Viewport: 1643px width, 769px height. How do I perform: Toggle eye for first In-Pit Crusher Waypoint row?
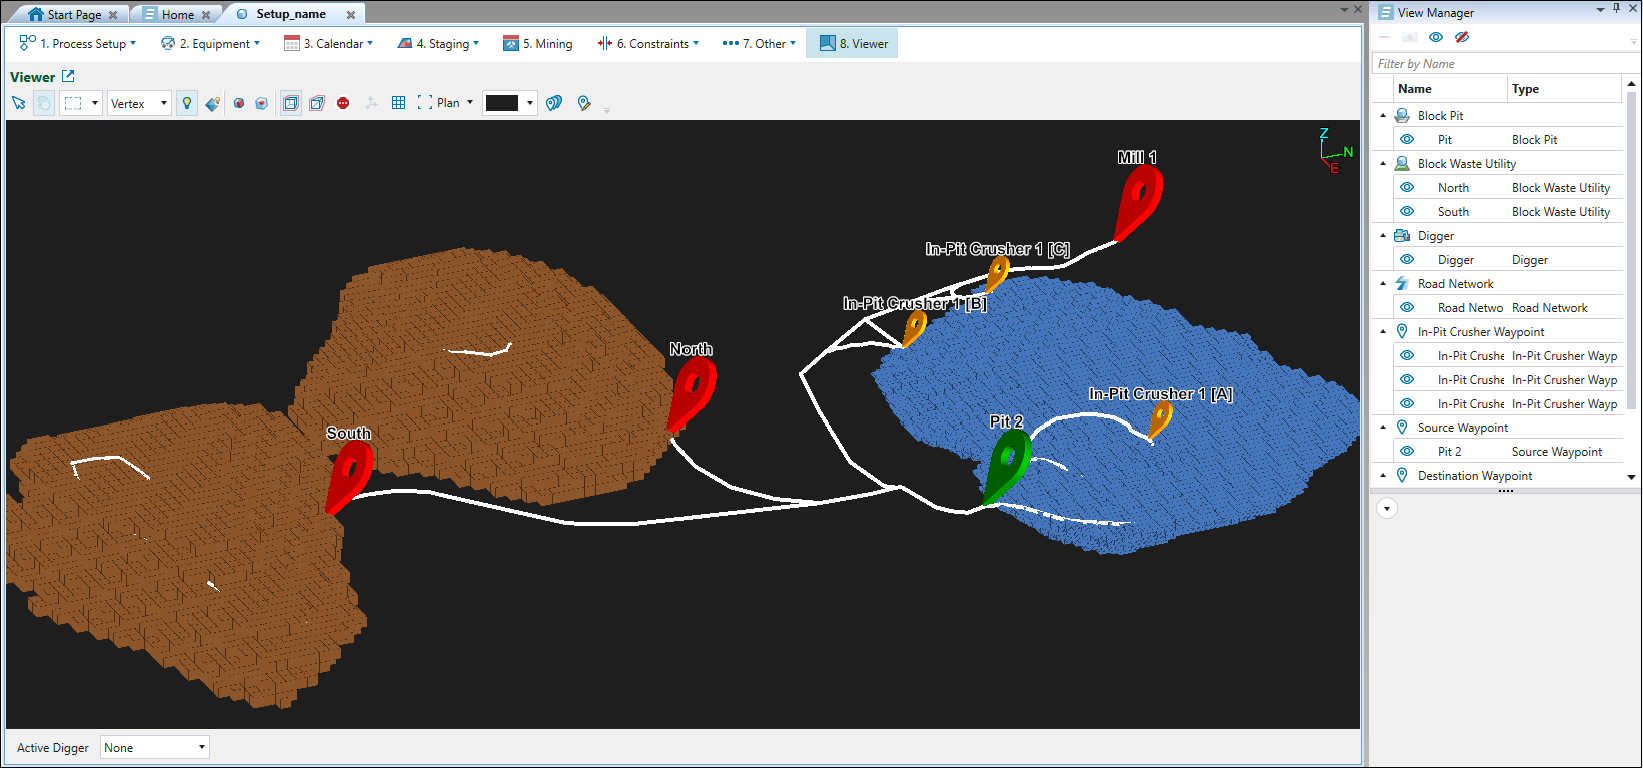tap(1407, 355)
